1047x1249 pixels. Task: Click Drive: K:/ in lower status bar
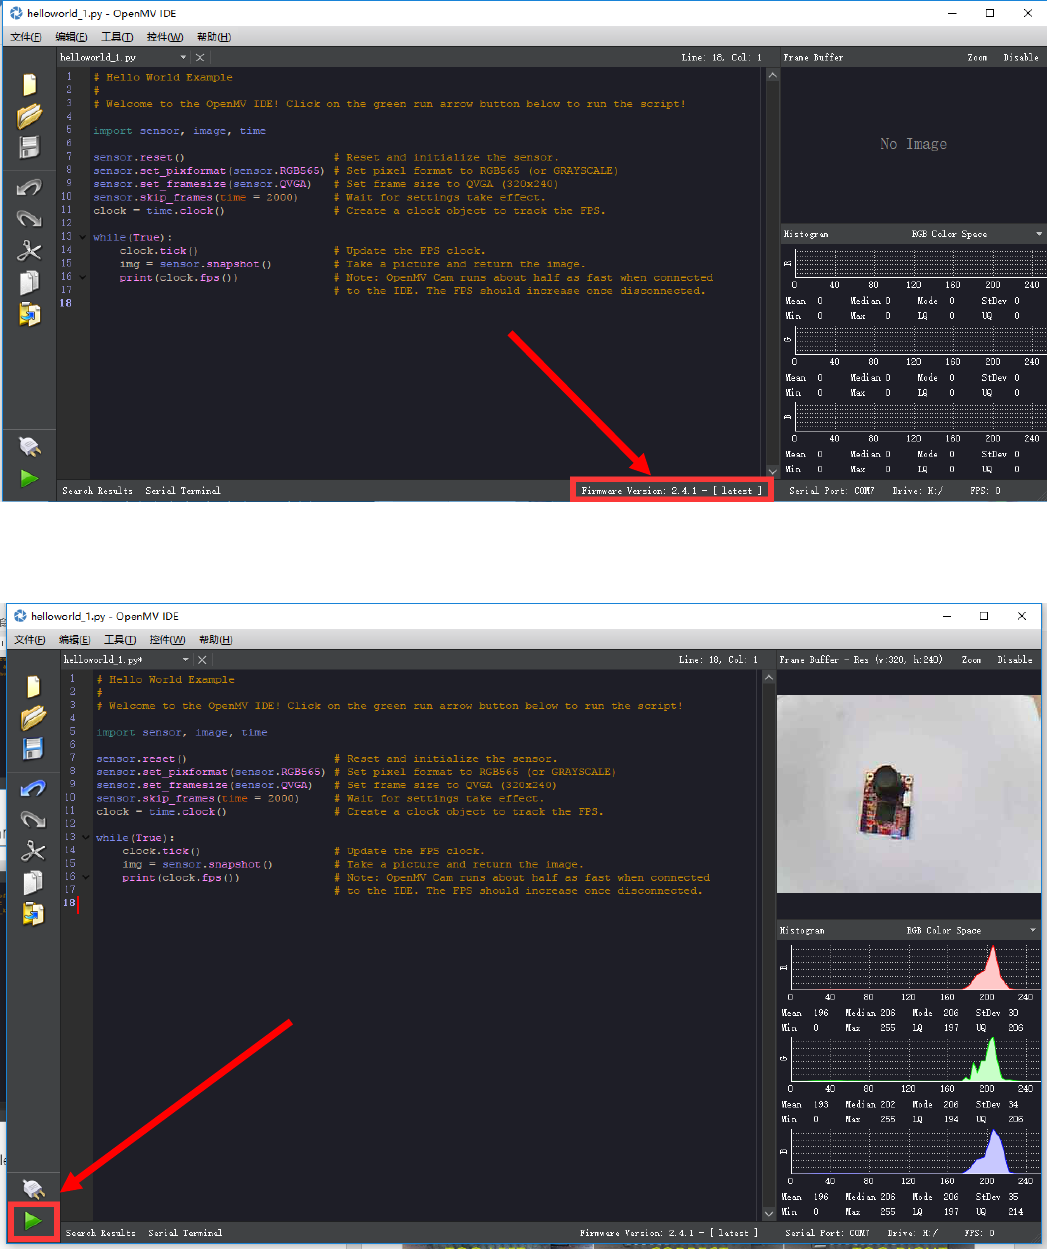(912, 1233)
